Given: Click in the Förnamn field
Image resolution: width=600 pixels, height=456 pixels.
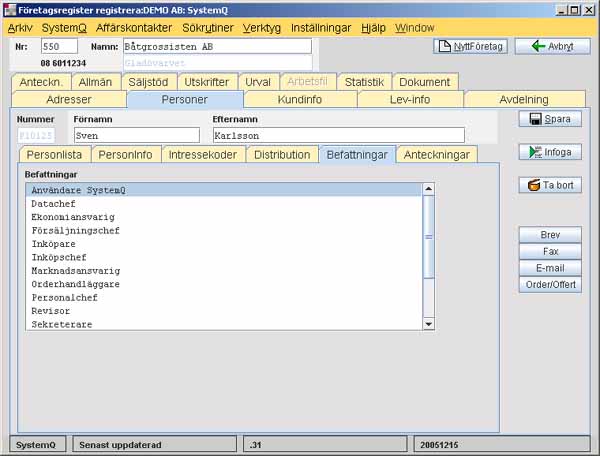Looking at the screenshot, I should (137, 135).
